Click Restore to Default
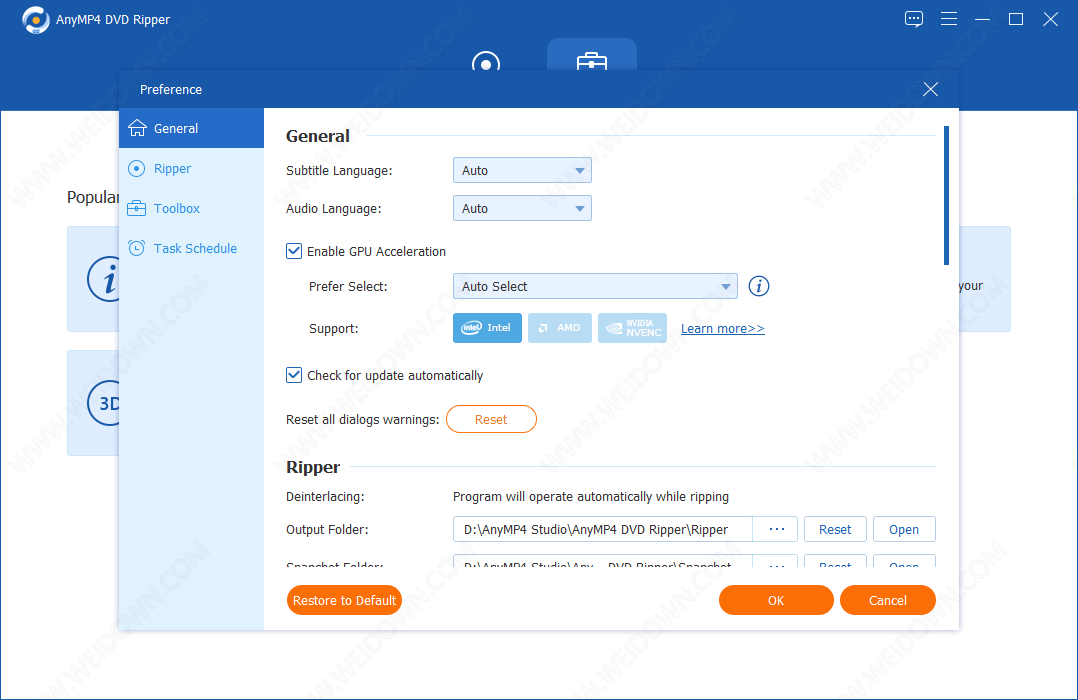The height and width of the screenshot is (700, 1078). (x=344, y=600)
